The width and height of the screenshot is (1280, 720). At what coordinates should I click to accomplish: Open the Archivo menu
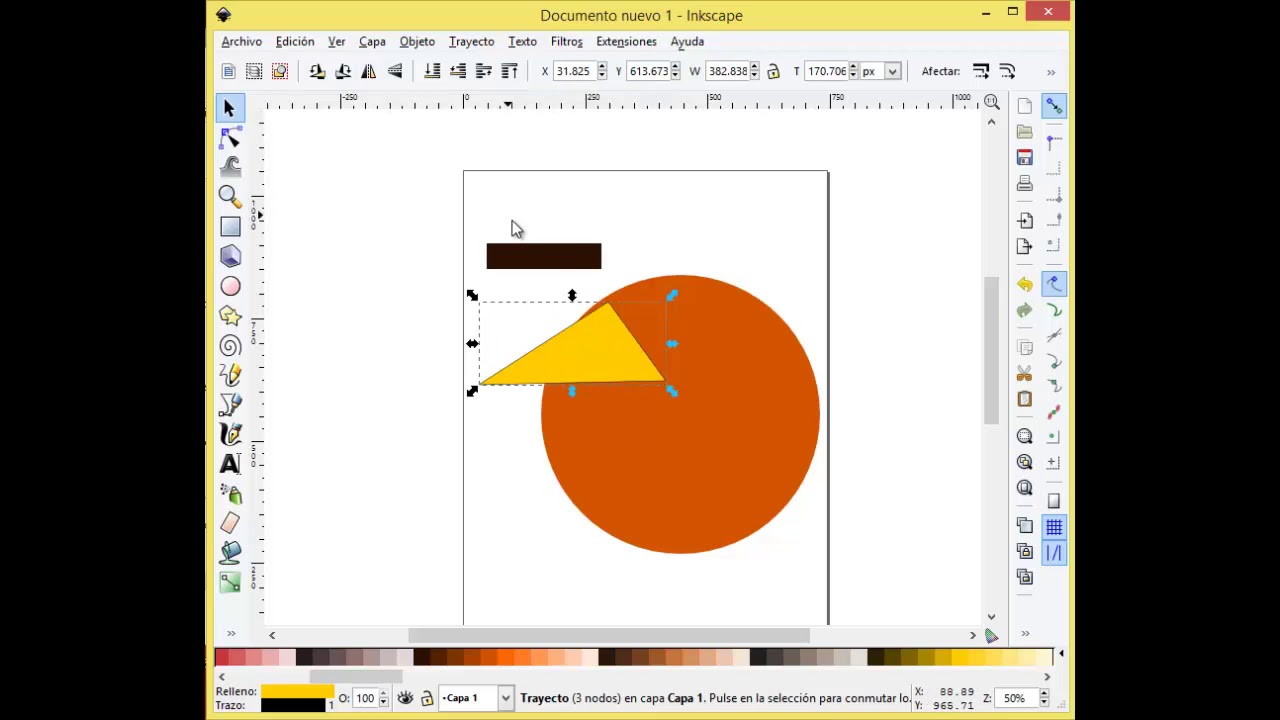point(242,42)
